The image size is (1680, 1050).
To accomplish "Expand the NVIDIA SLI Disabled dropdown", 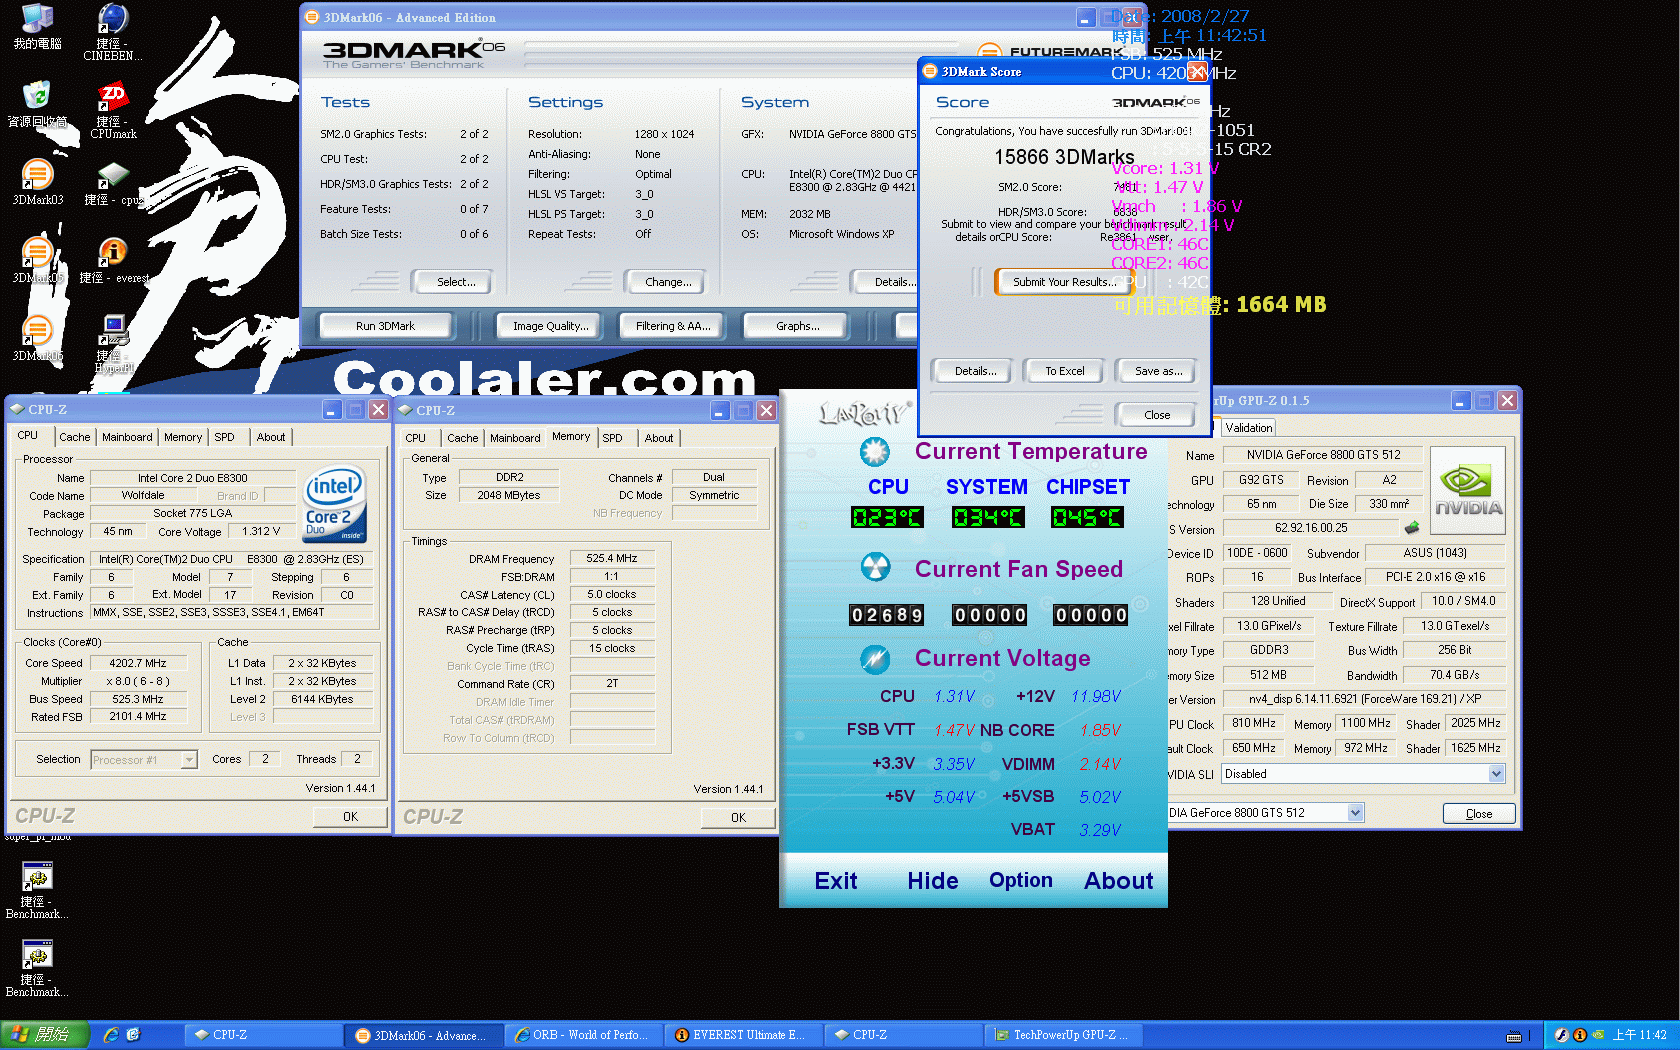I will point(1496,774).
